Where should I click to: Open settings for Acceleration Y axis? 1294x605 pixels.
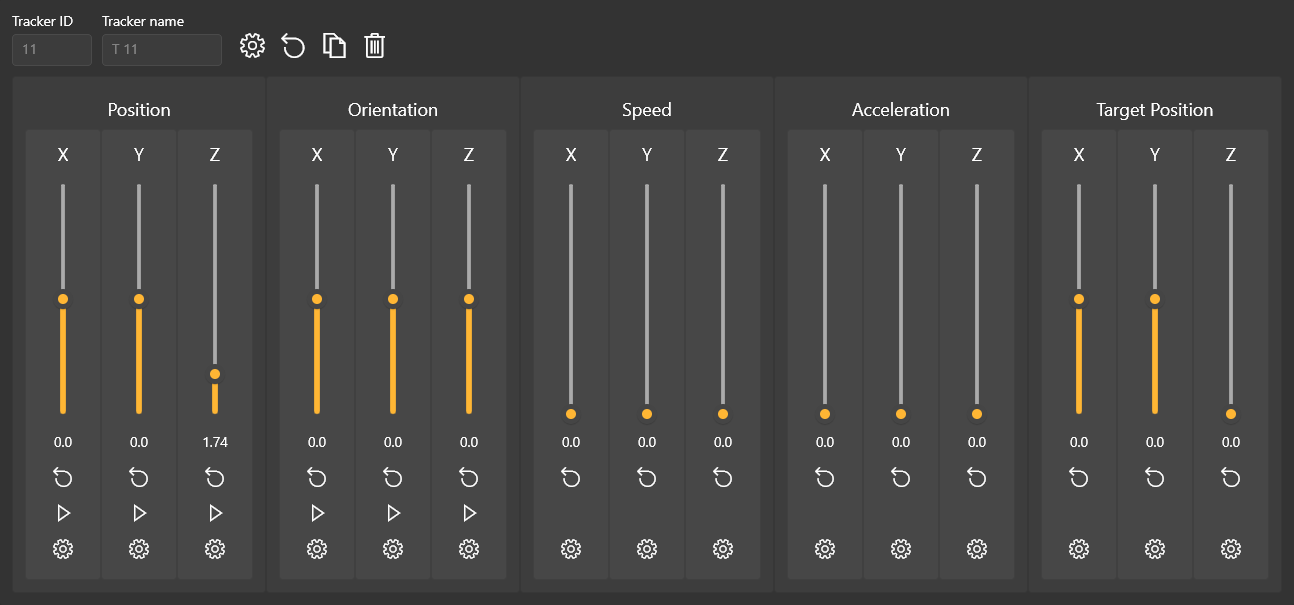[901, 548]
